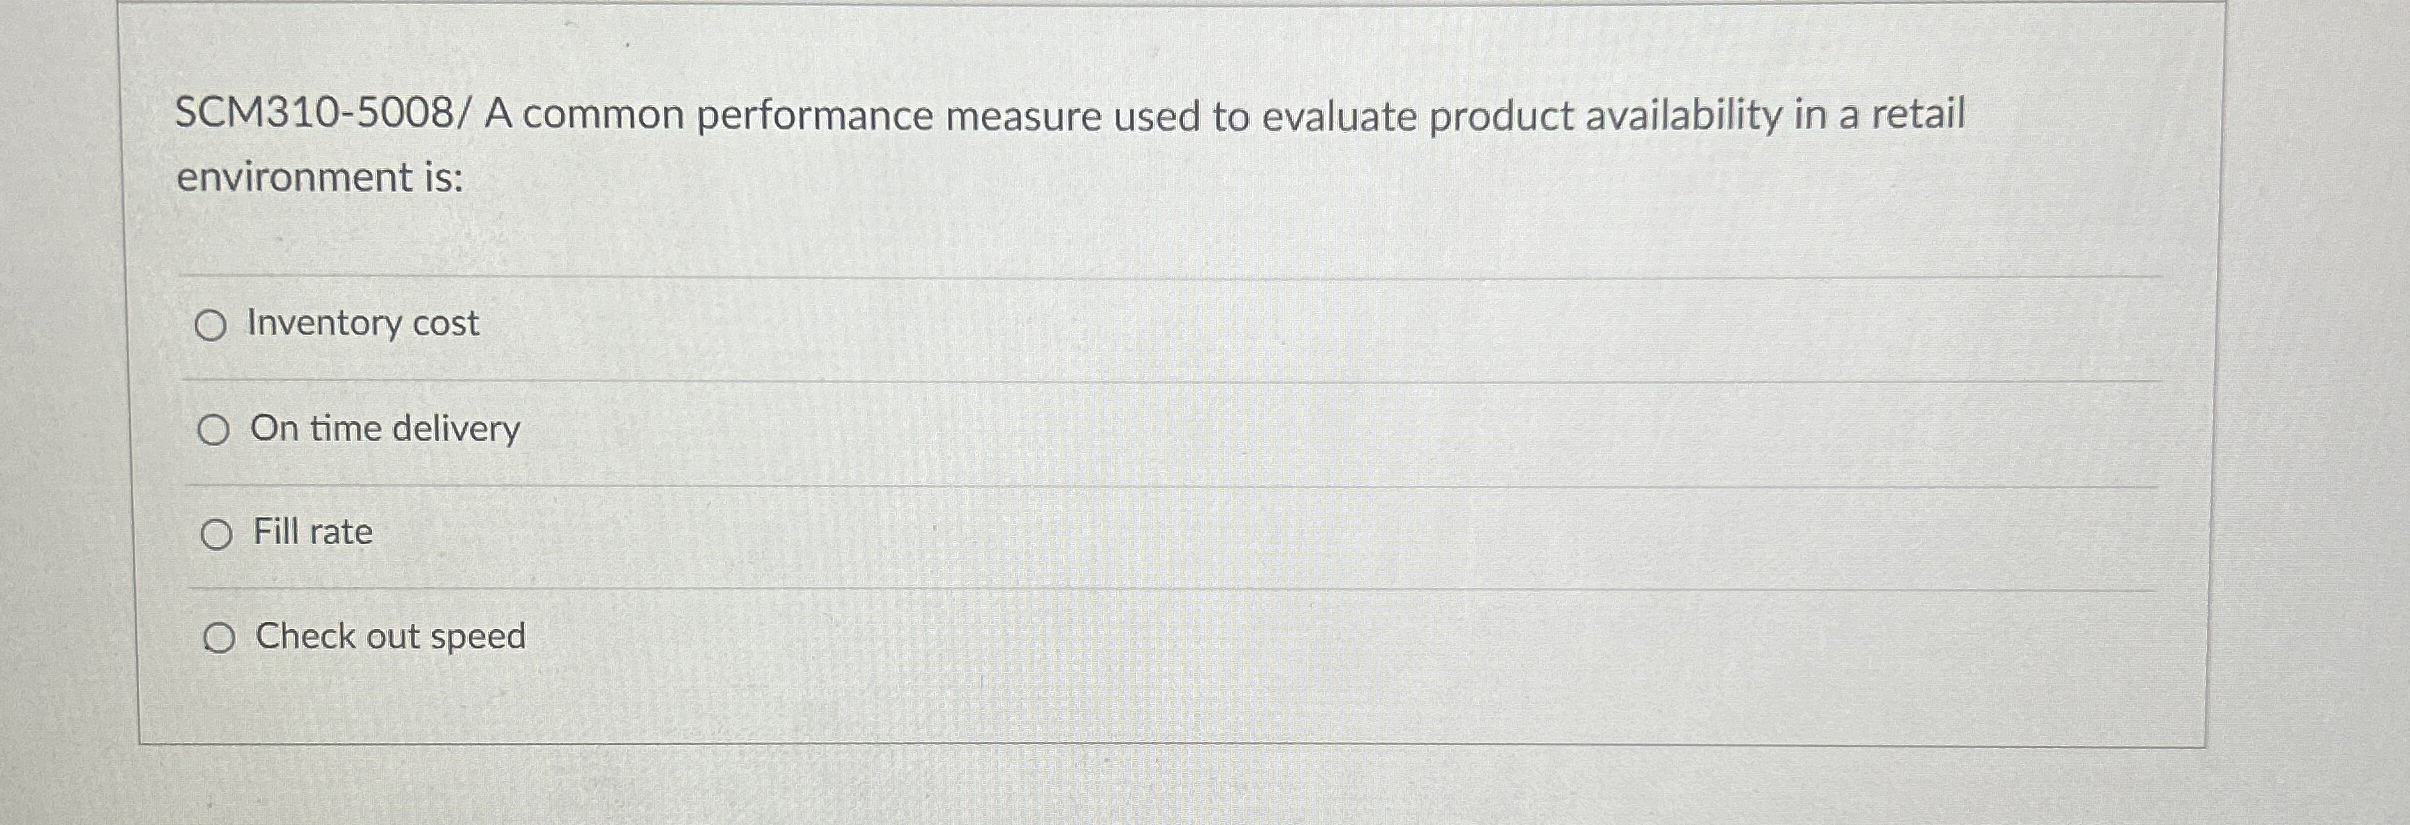Select the Check out speed radio button
2410x825 pixels.
220,637
